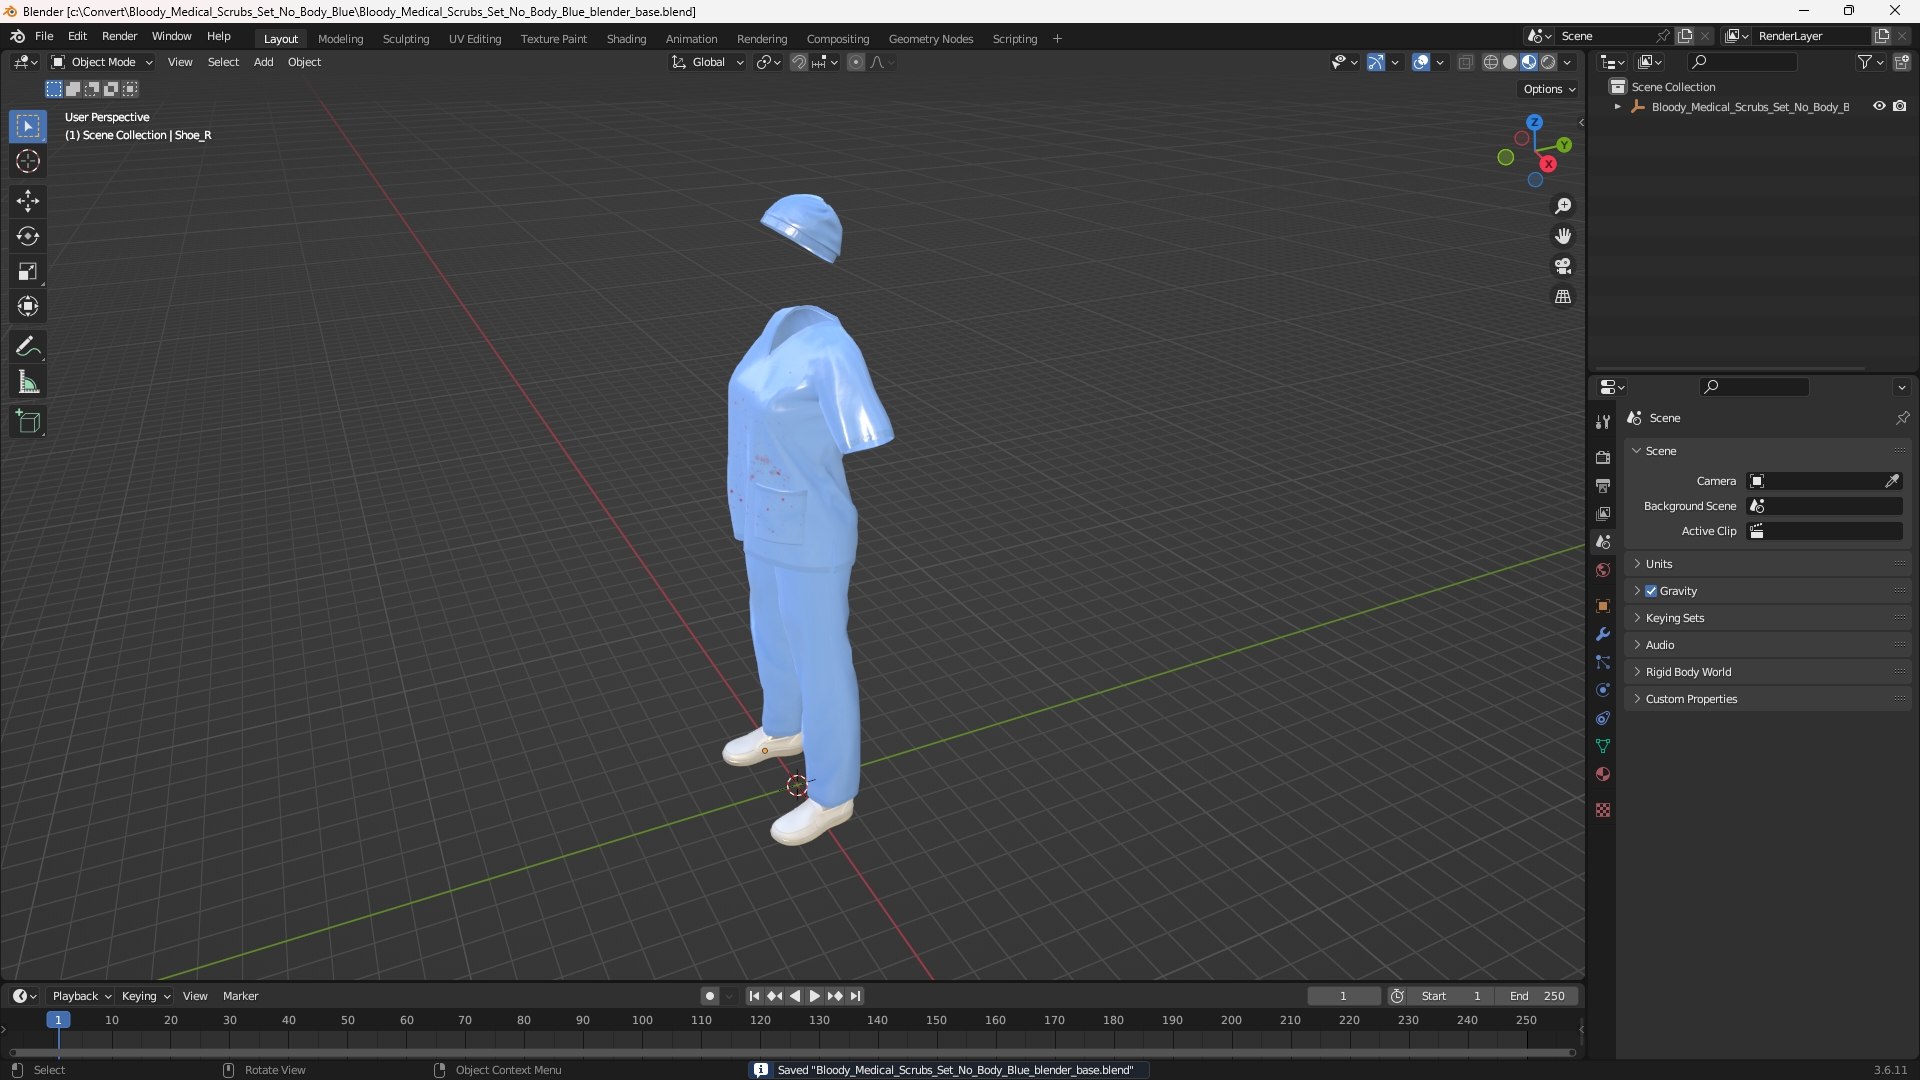Open the Particles properties tab
Viewport: 1920px width, 1080px height.
[1603, 662]
